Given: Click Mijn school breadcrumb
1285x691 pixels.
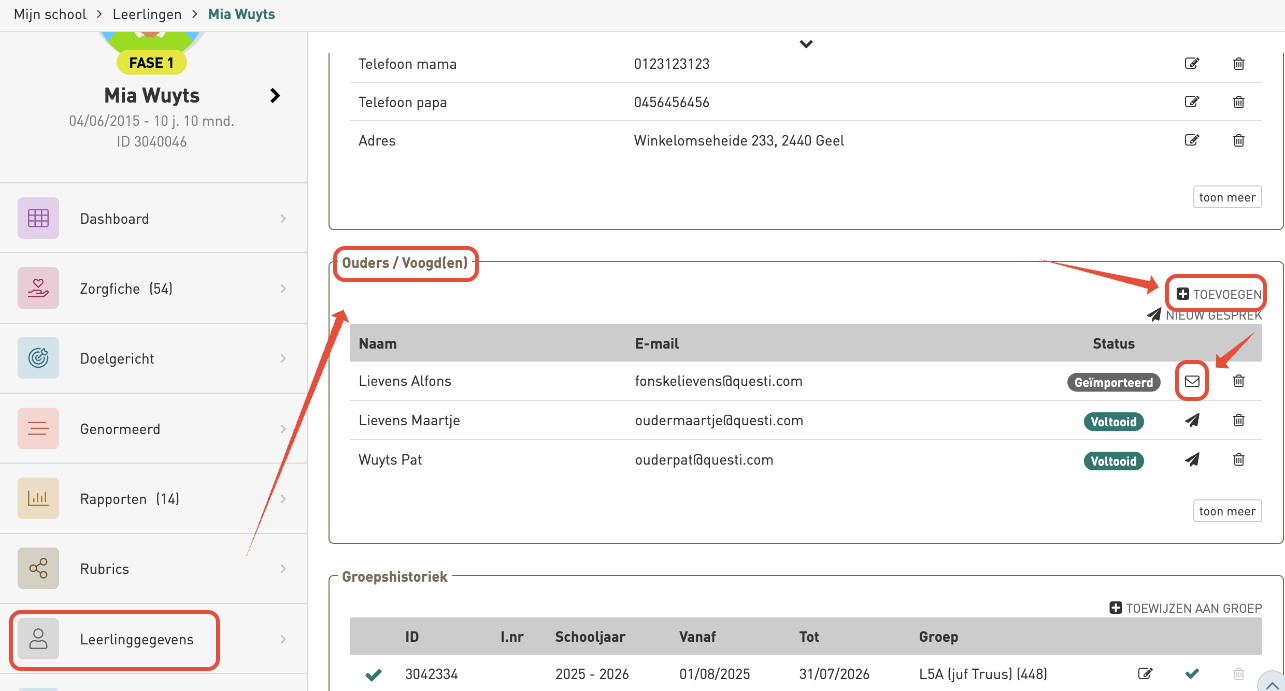Looking at the screenshot, I should click(50, 14).
